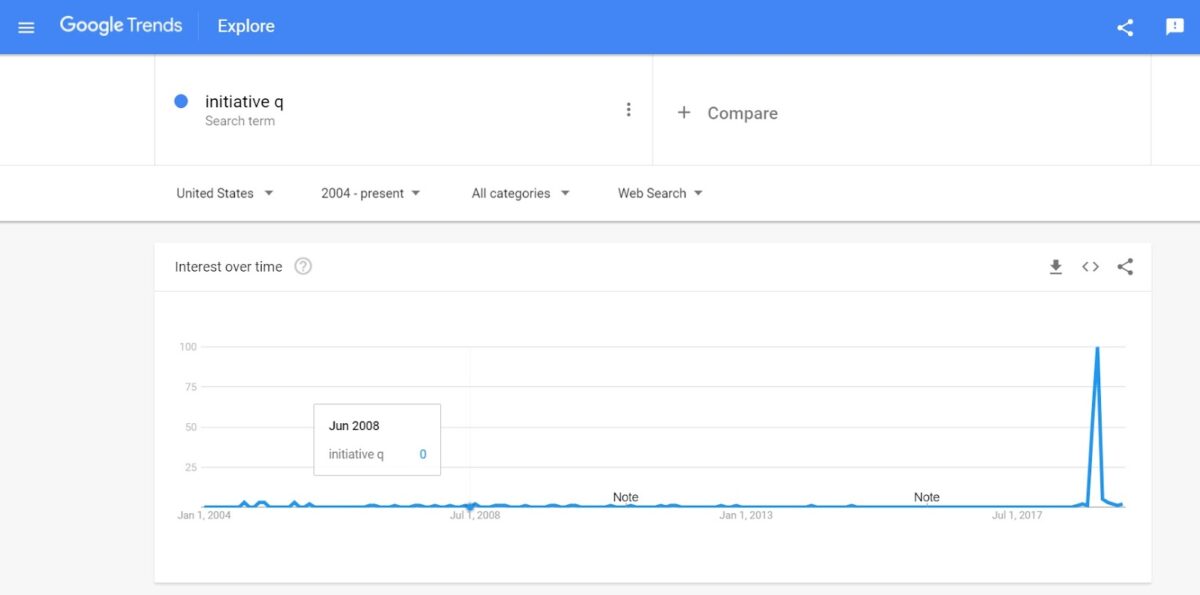Open the 2004 - present time range dropdown
This screenshot has height=595, width=1200.
coord(370,193)
